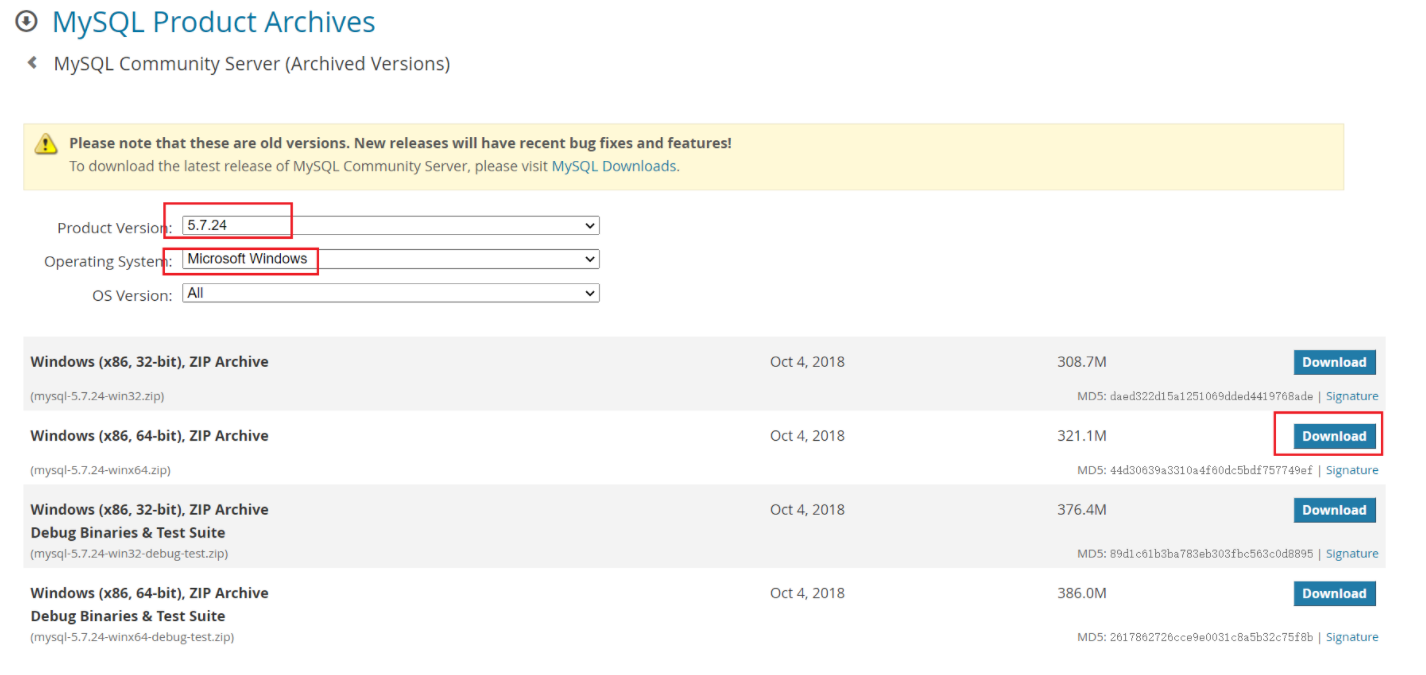
Task: Click the Oct 4, 2018 date in 308.7M row
Action: click(x=807, y=362)
